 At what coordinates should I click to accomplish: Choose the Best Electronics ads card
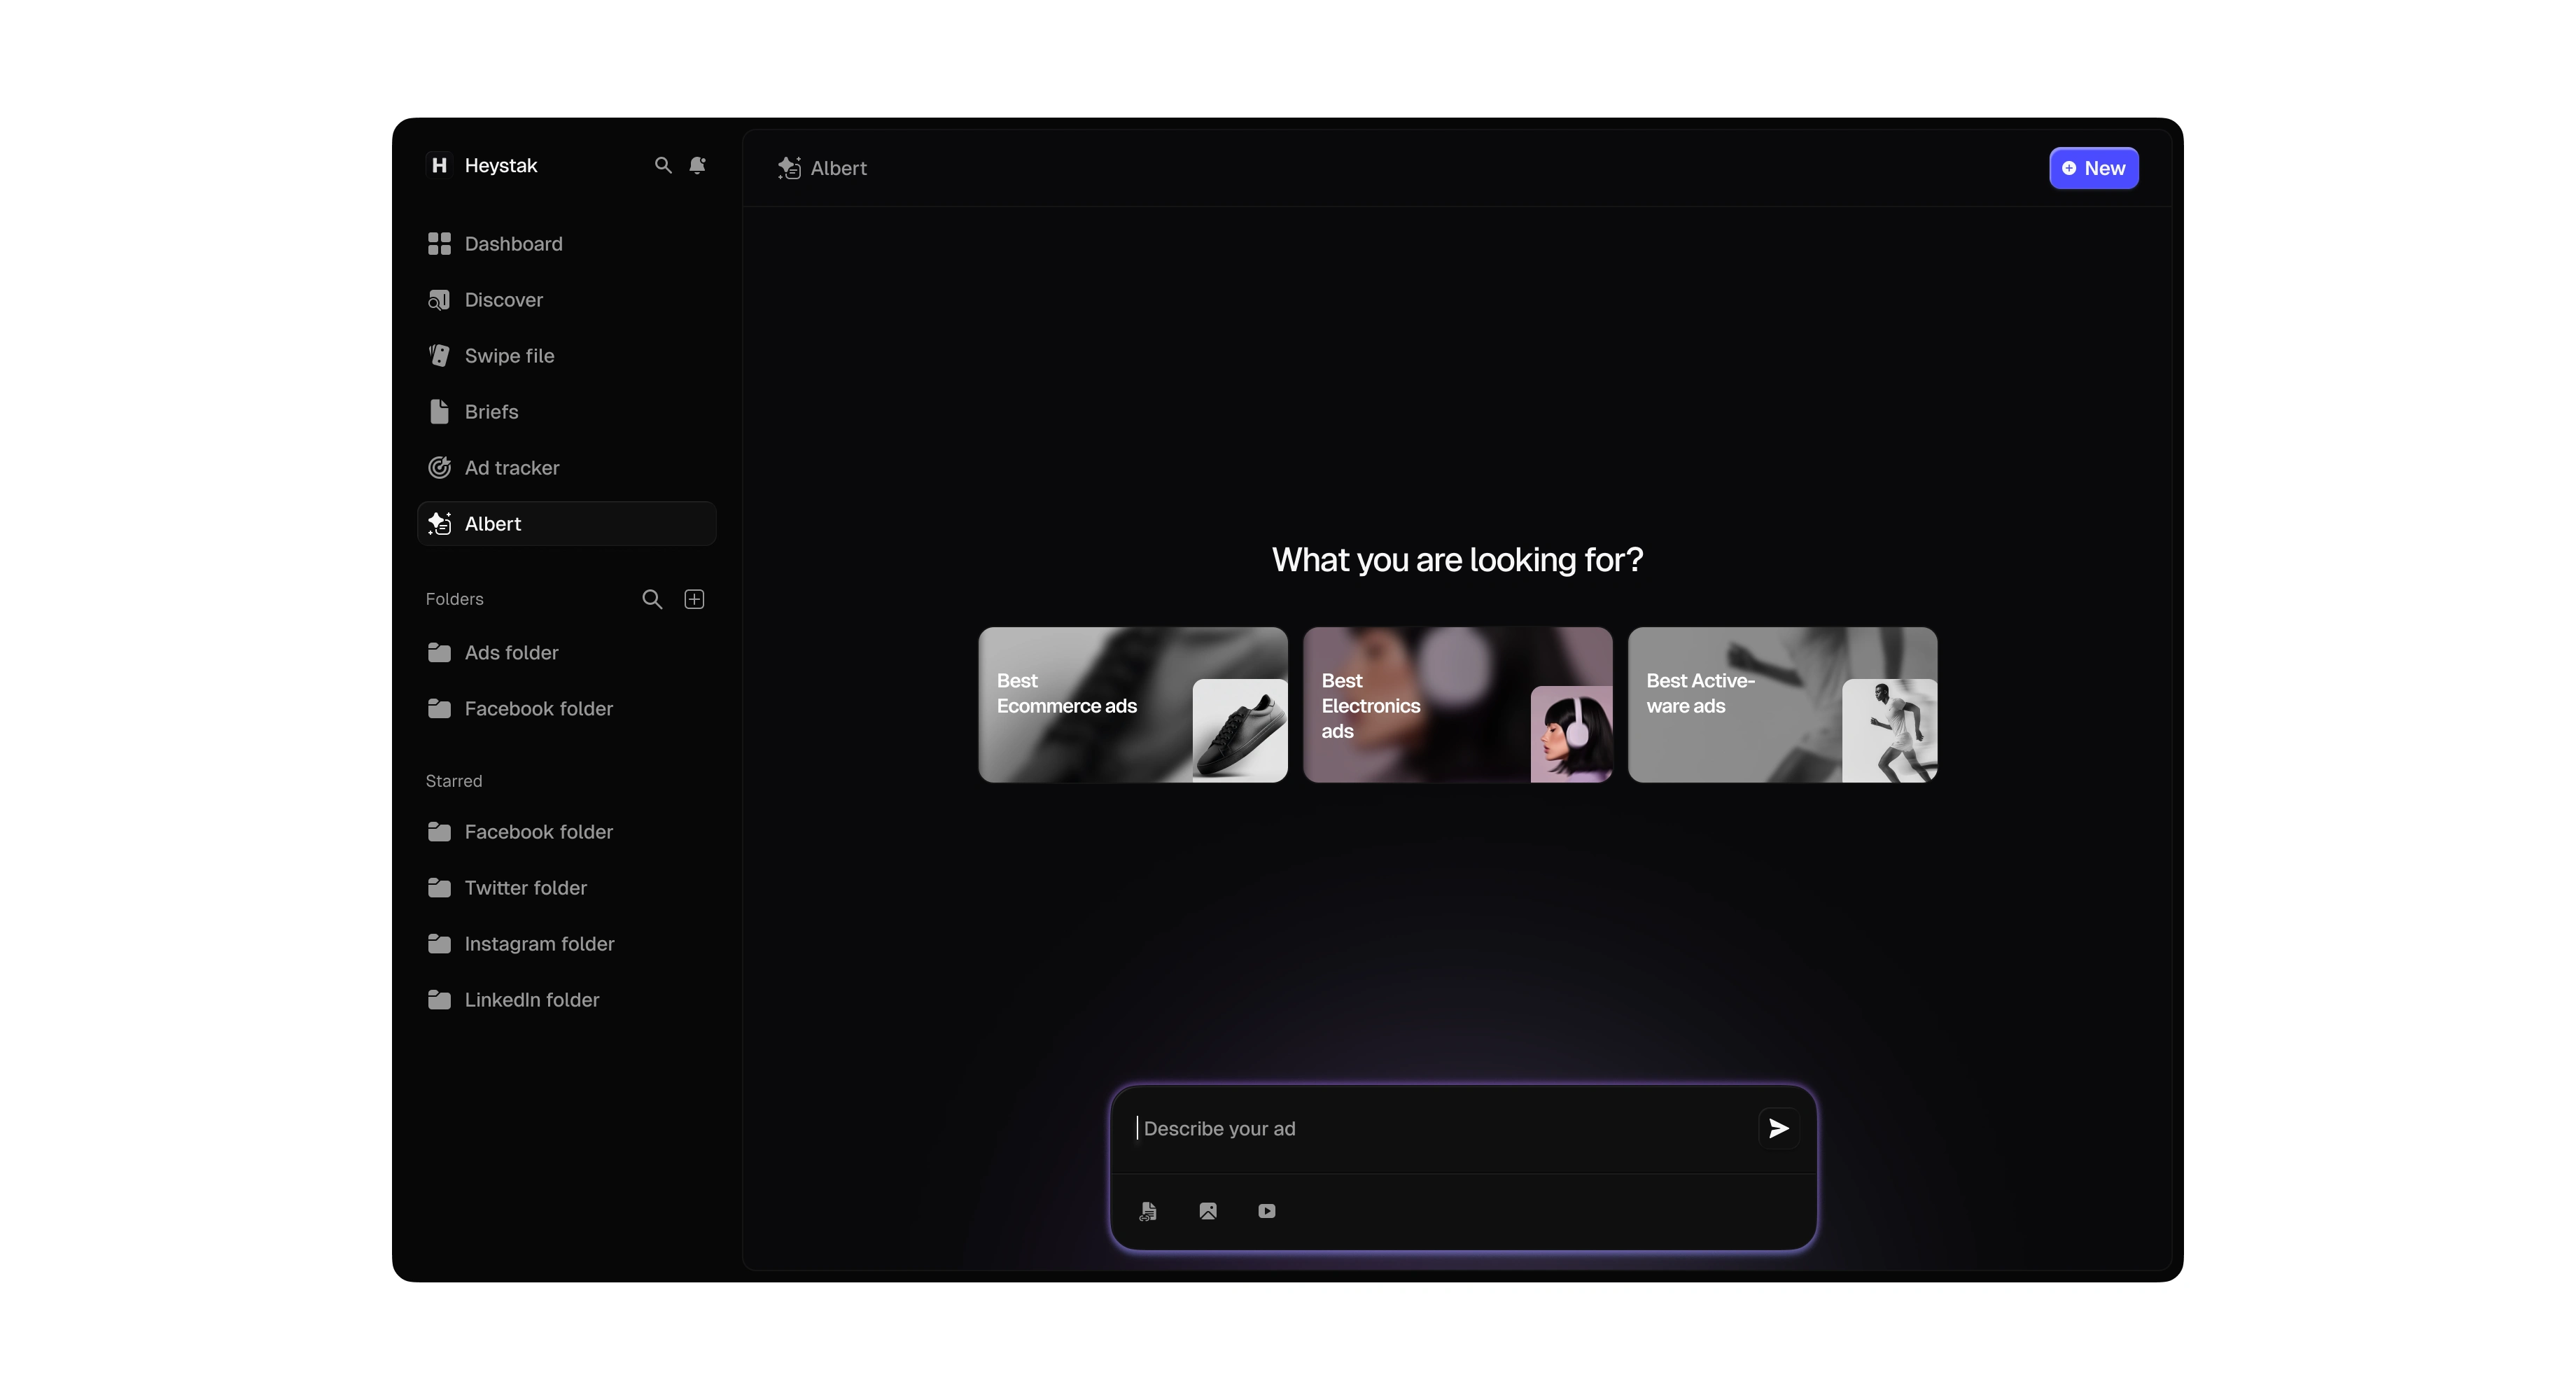click(1457, 705)
